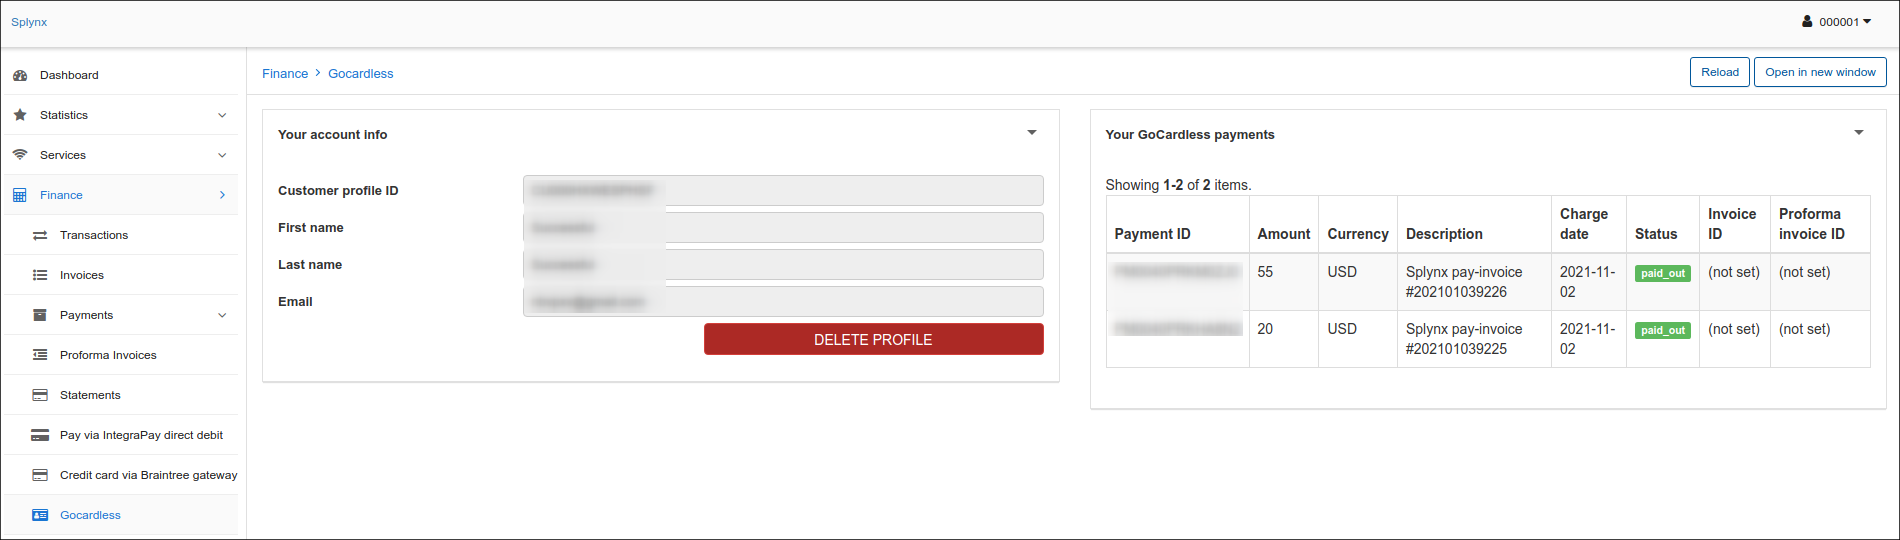Expand the Payments submenu chevron

(222, 315)
